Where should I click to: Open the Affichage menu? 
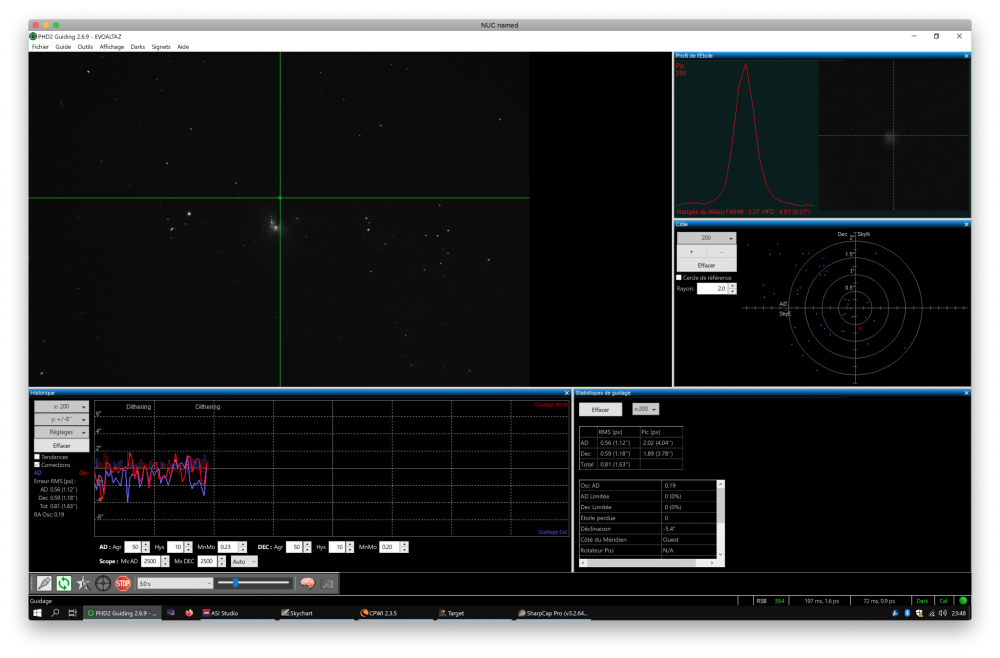tap(112, 47)
